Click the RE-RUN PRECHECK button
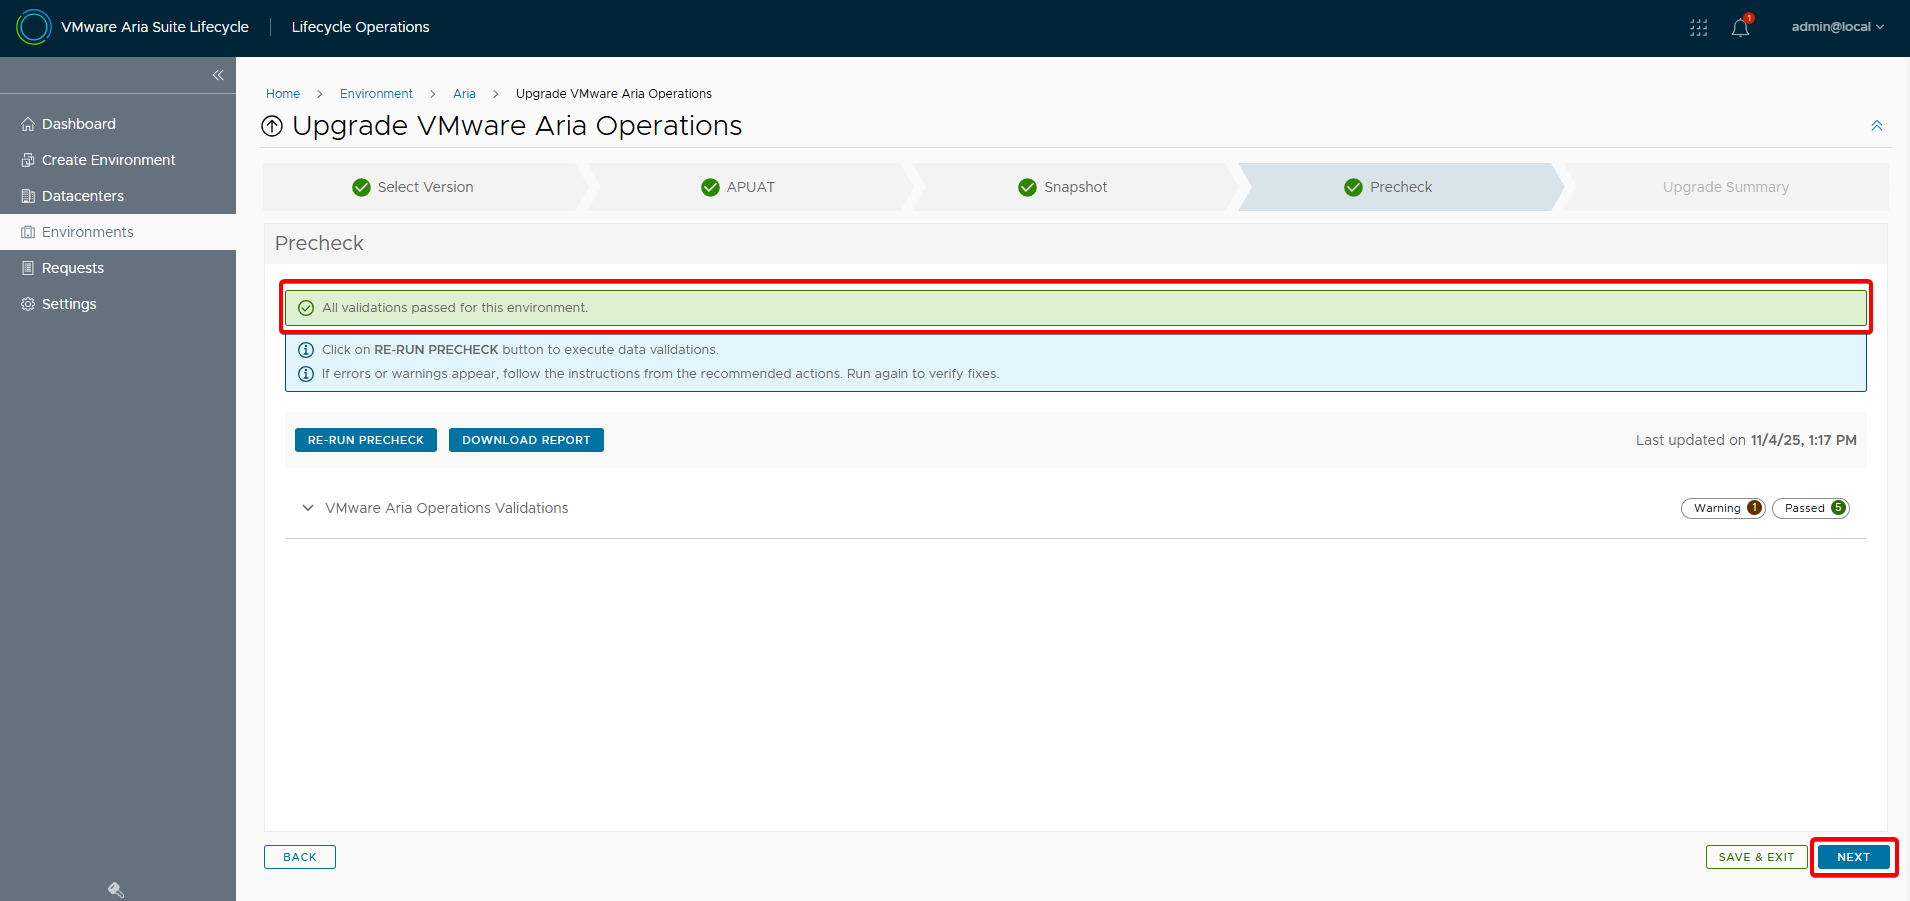Viewport: 1910px width, 901px height. (365, 440)
